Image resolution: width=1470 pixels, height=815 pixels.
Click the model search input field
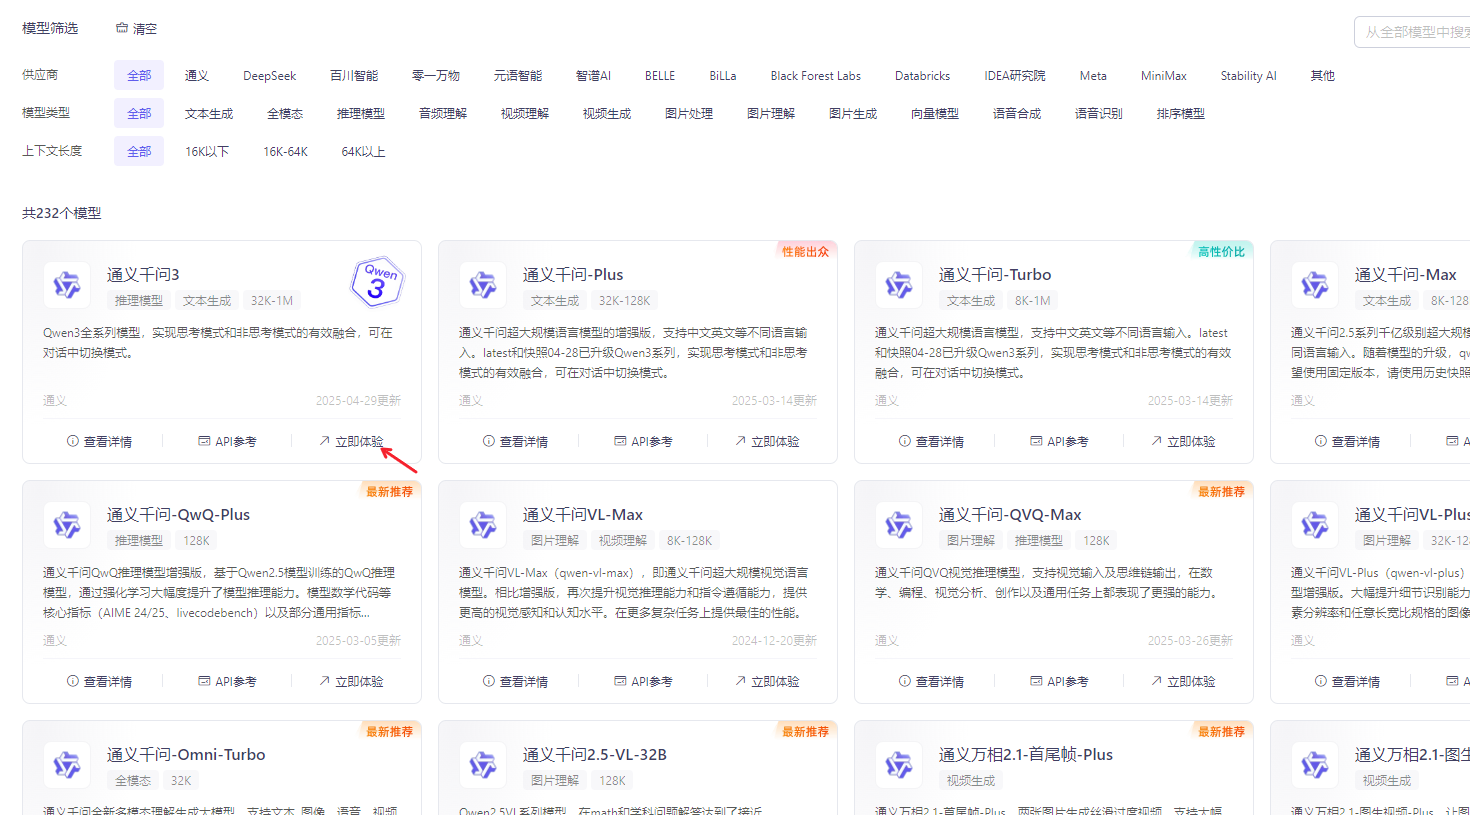click(1412, 32)
